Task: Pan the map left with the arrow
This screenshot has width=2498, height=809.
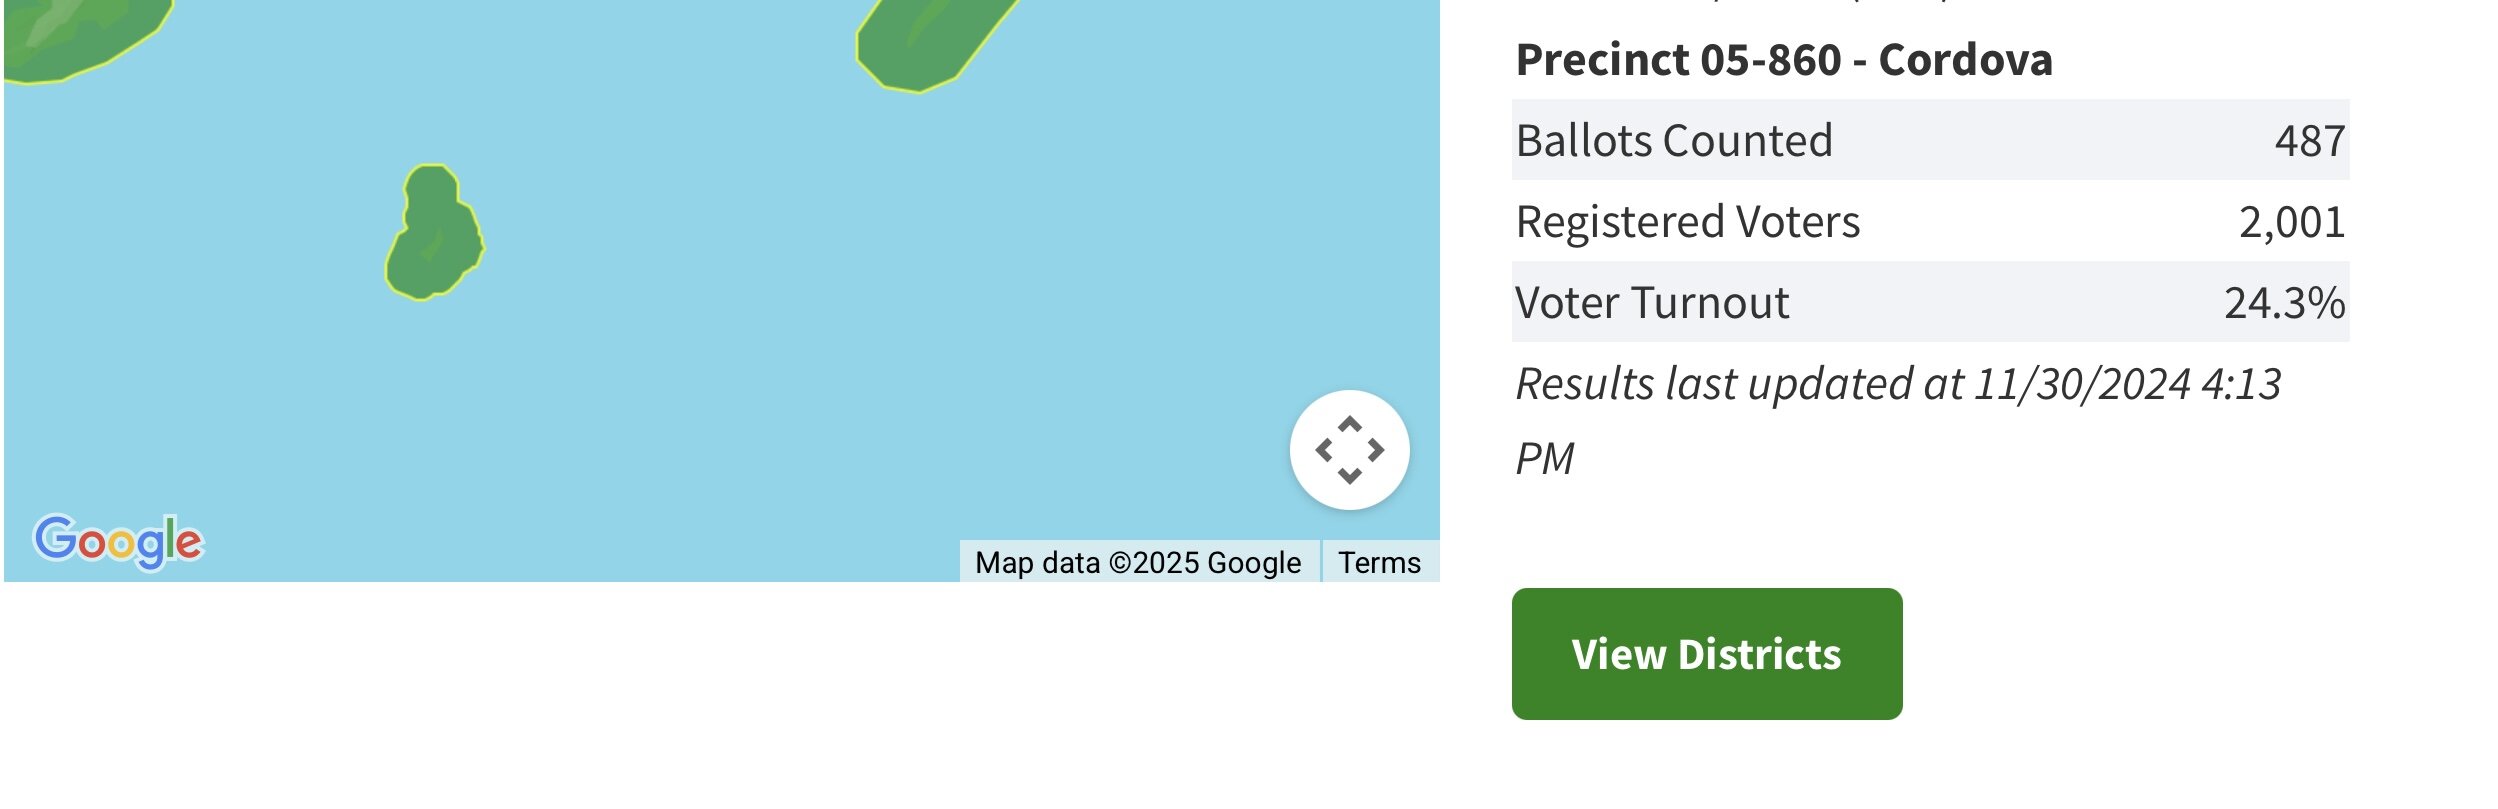Action: pos(1324,450)
